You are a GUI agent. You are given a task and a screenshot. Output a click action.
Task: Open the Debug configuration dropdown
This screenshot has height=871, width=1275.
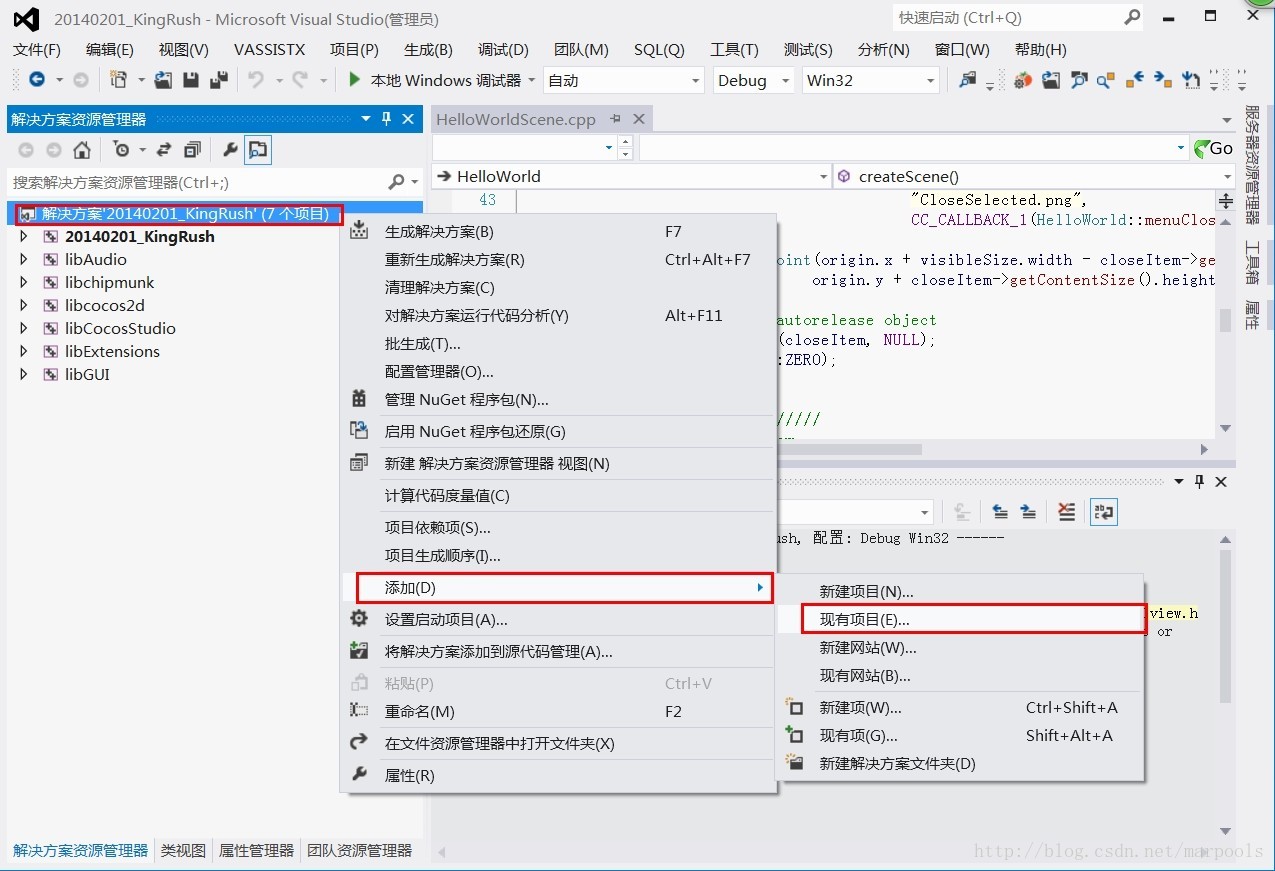tap(754, 80)
